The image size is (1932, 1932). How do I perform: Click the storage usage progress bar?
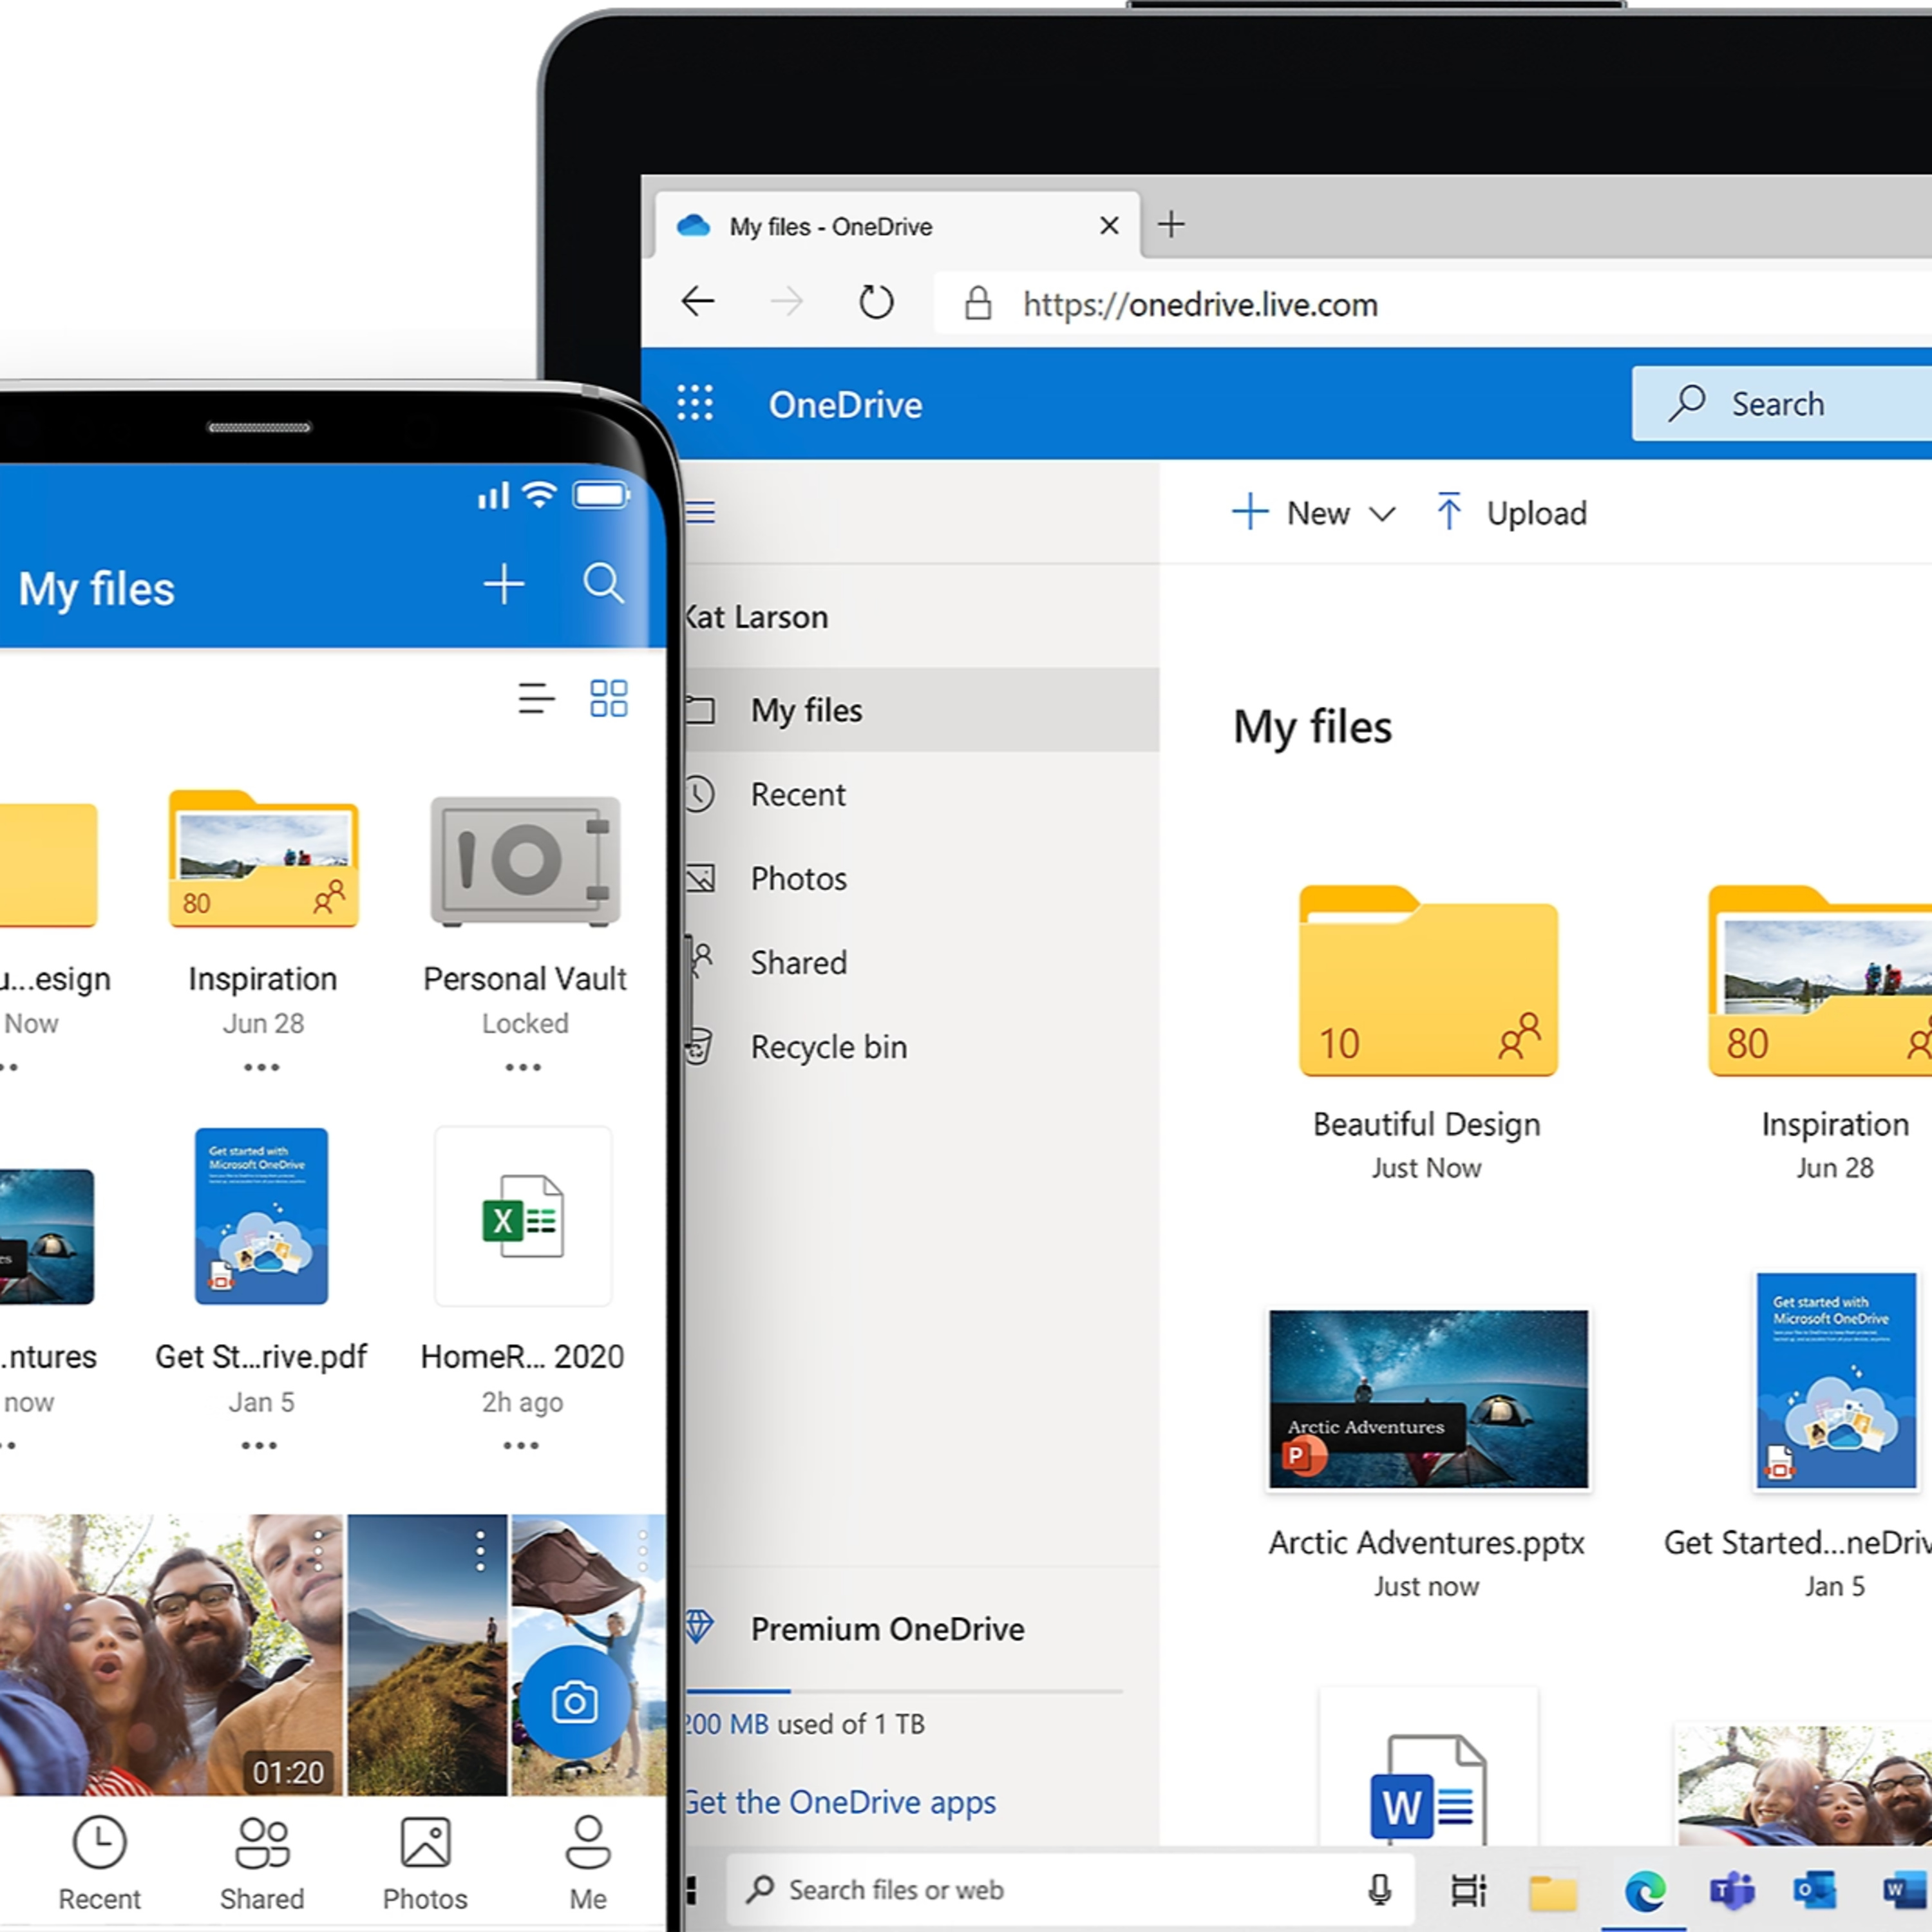pyautogui.click(x=904, y=1691)
